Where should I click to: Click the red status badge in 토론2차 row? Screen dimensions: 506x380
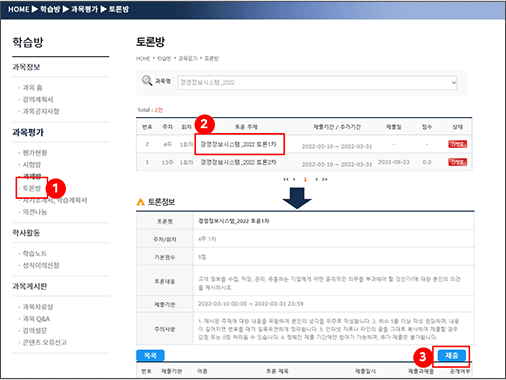[x=457, y=162]
